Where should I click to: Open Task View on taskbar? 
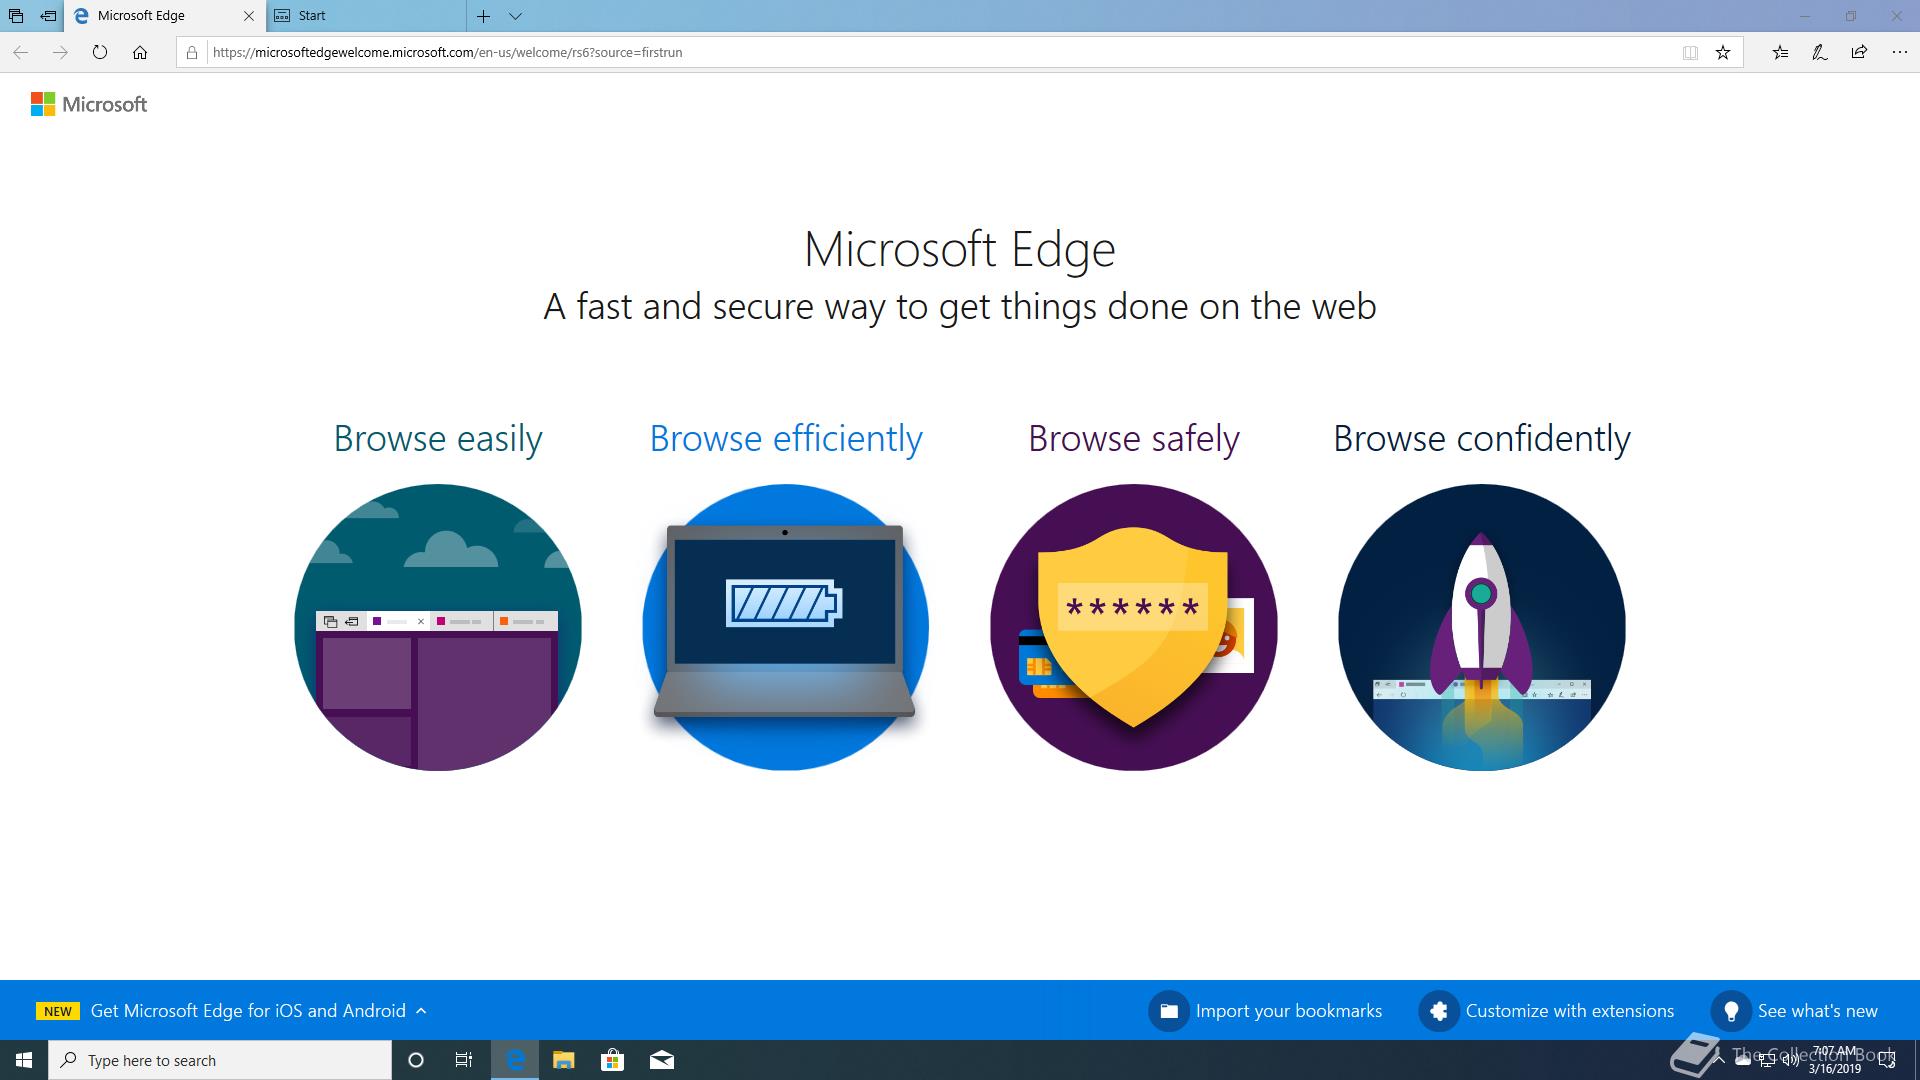[x=464, y=1060]
